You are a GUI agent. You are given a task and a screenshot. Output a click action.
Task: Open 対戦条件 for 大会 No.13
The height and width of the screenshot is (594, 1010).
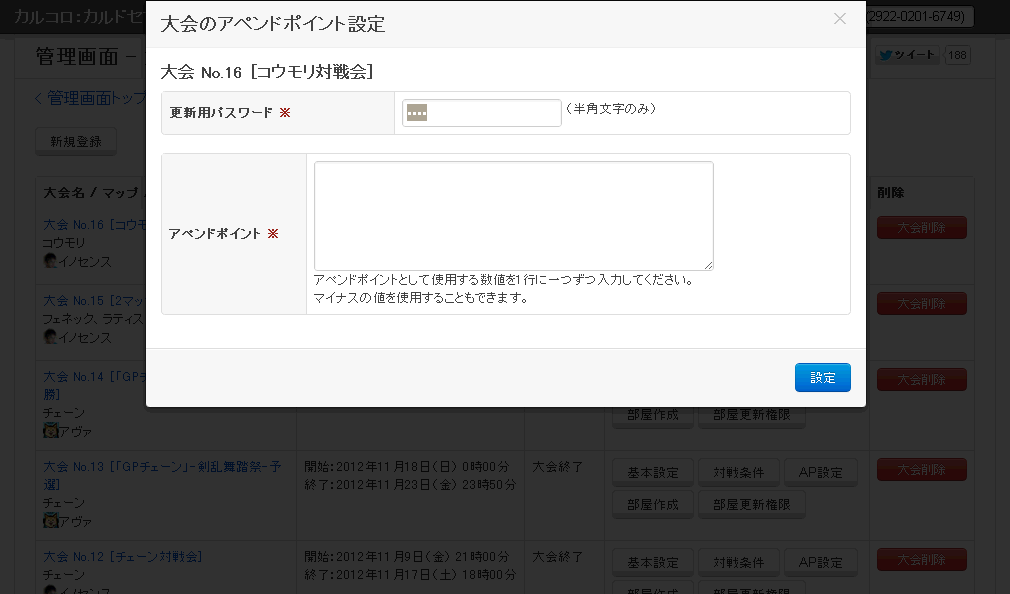pyautogui.click(x=738, y=473)
